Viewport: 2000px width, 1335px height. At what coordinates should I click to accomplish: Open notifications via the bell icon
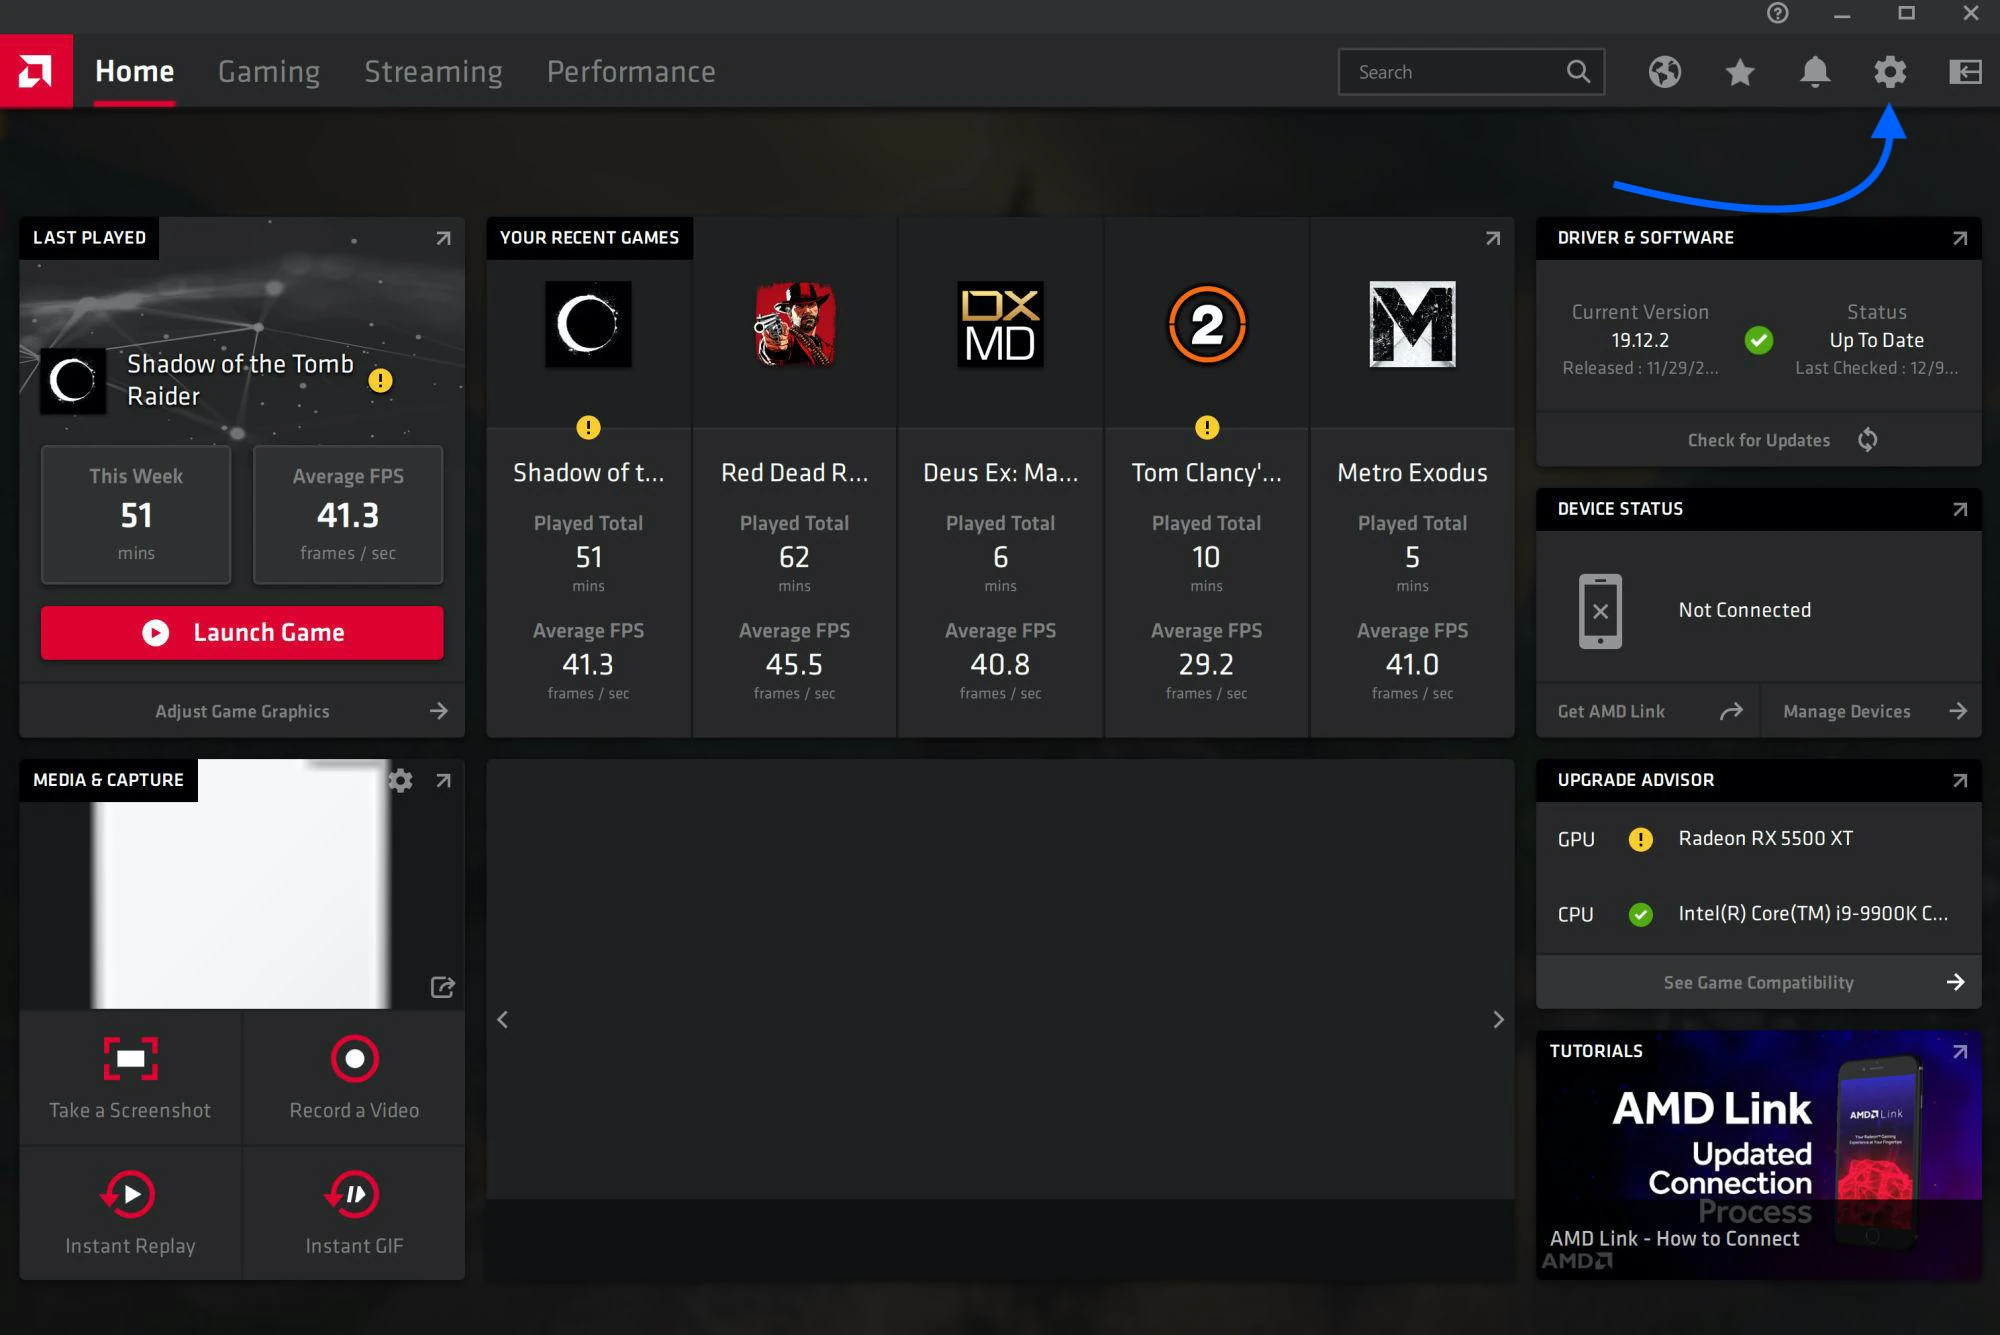1814,72
